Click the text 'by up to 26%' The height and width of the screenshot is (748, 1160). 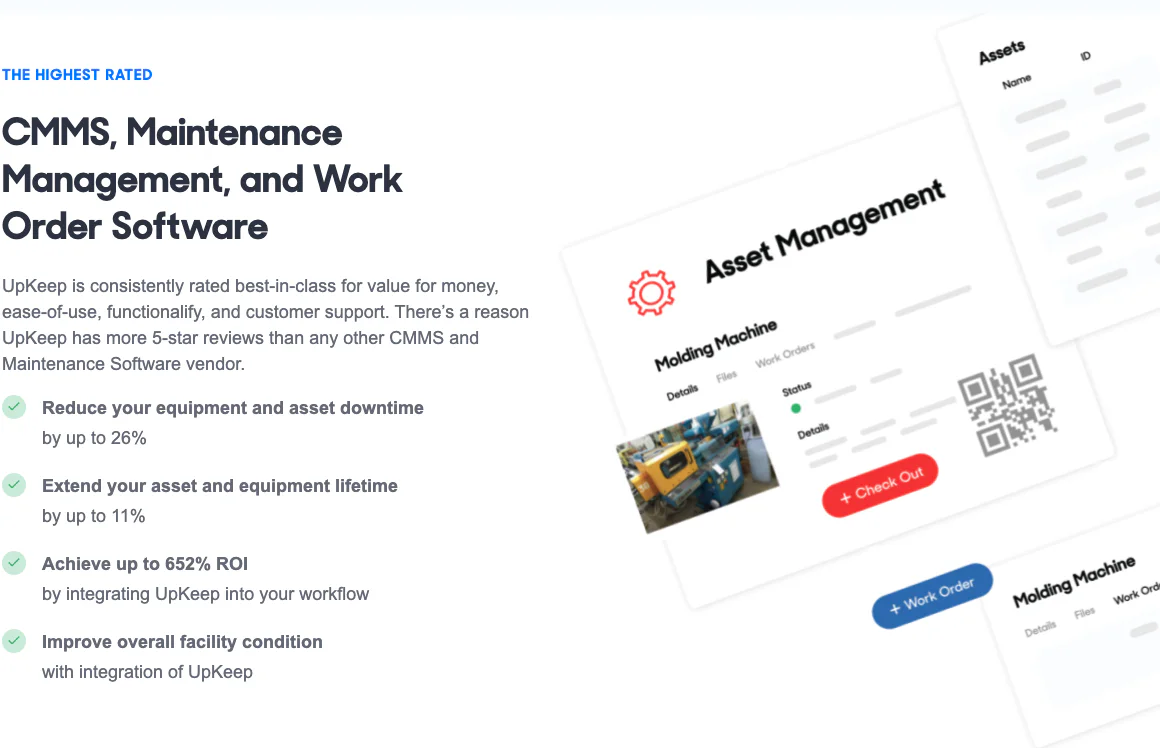tap(94, 438)
